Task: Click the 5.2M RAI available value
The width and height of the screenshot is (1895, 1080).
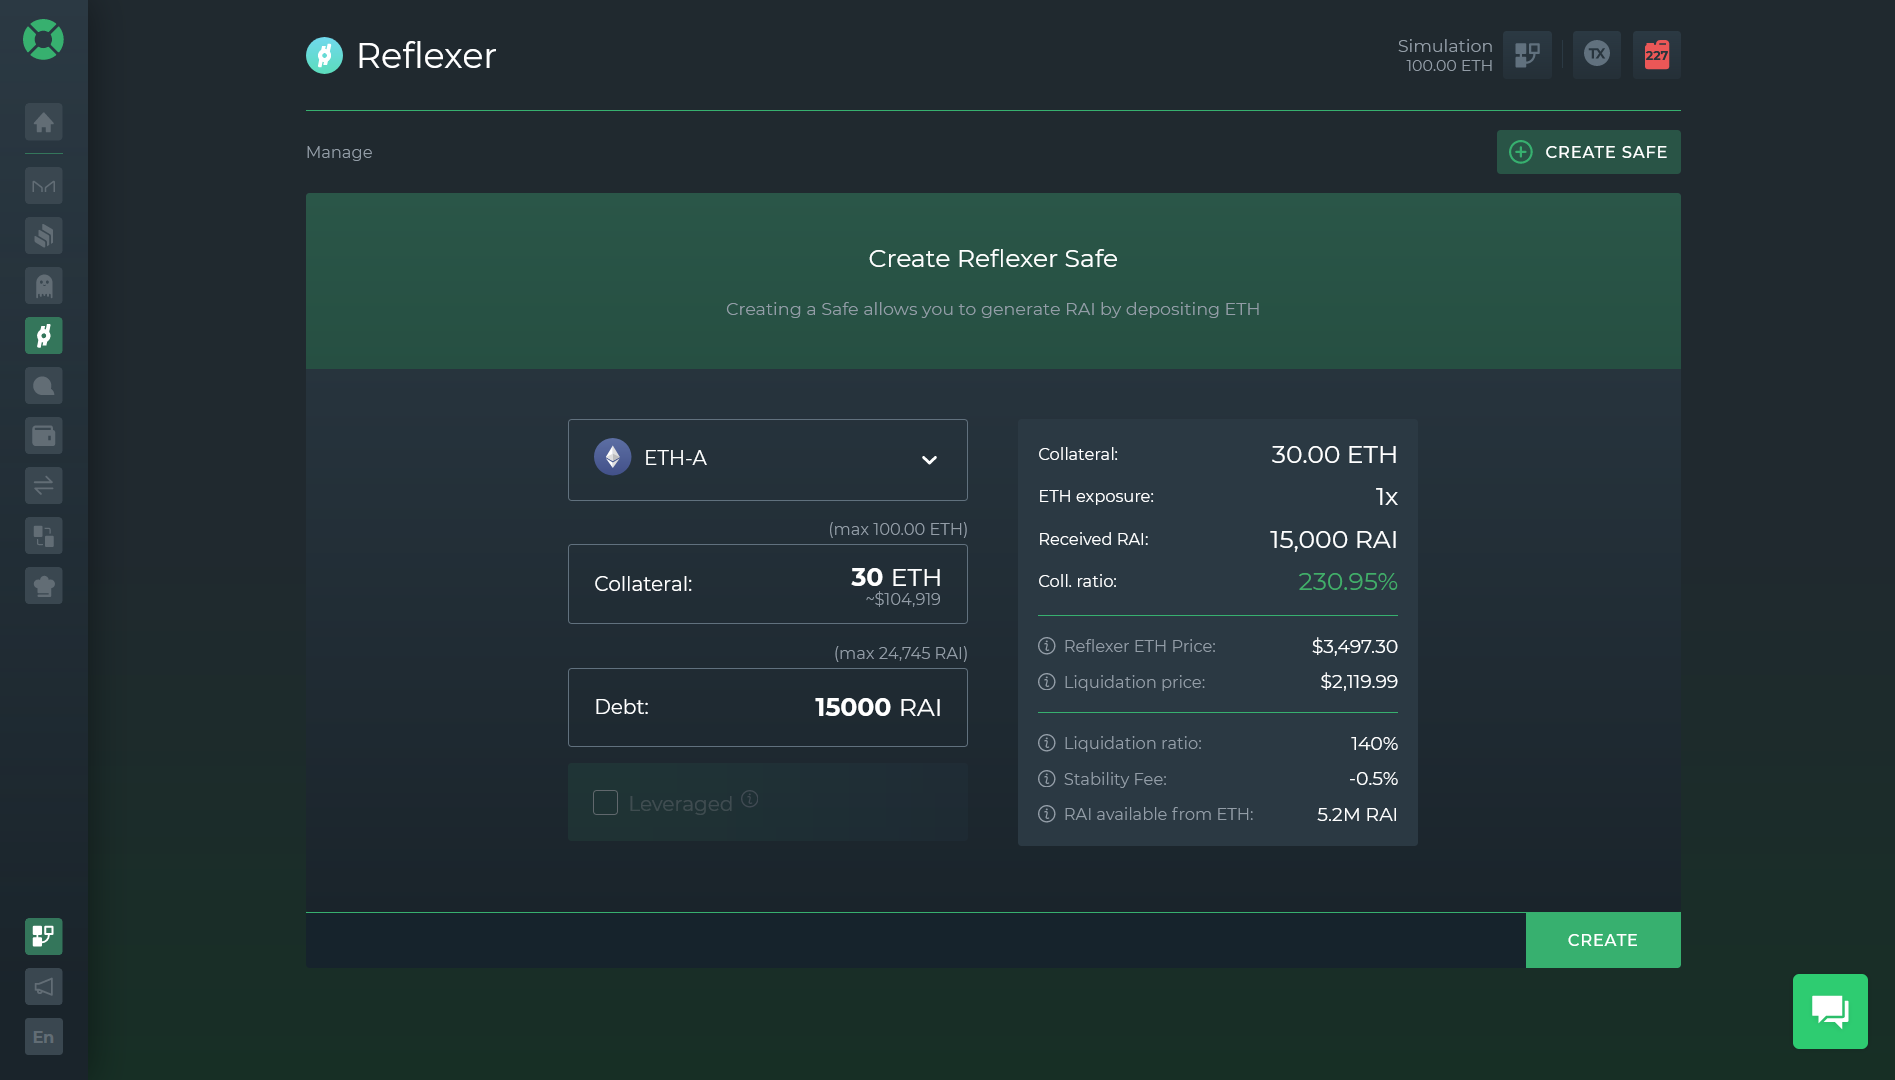Action: tap(1357, 815)
